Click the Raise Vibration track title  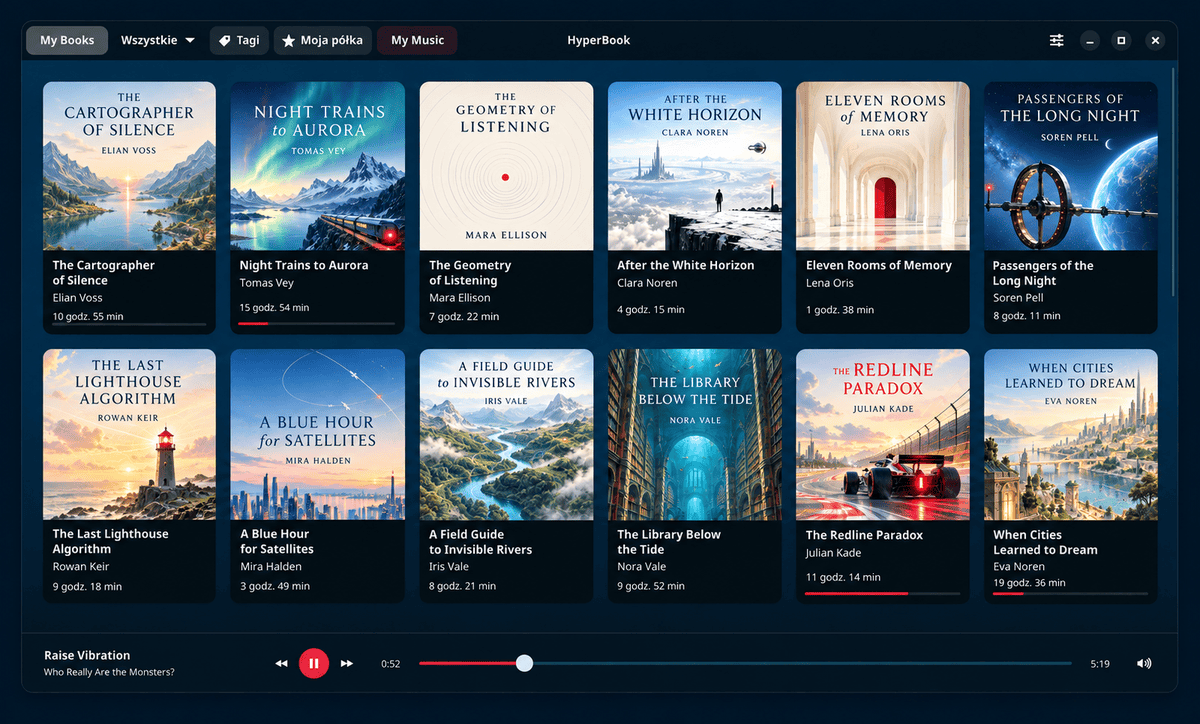click(x=87, y=655)
